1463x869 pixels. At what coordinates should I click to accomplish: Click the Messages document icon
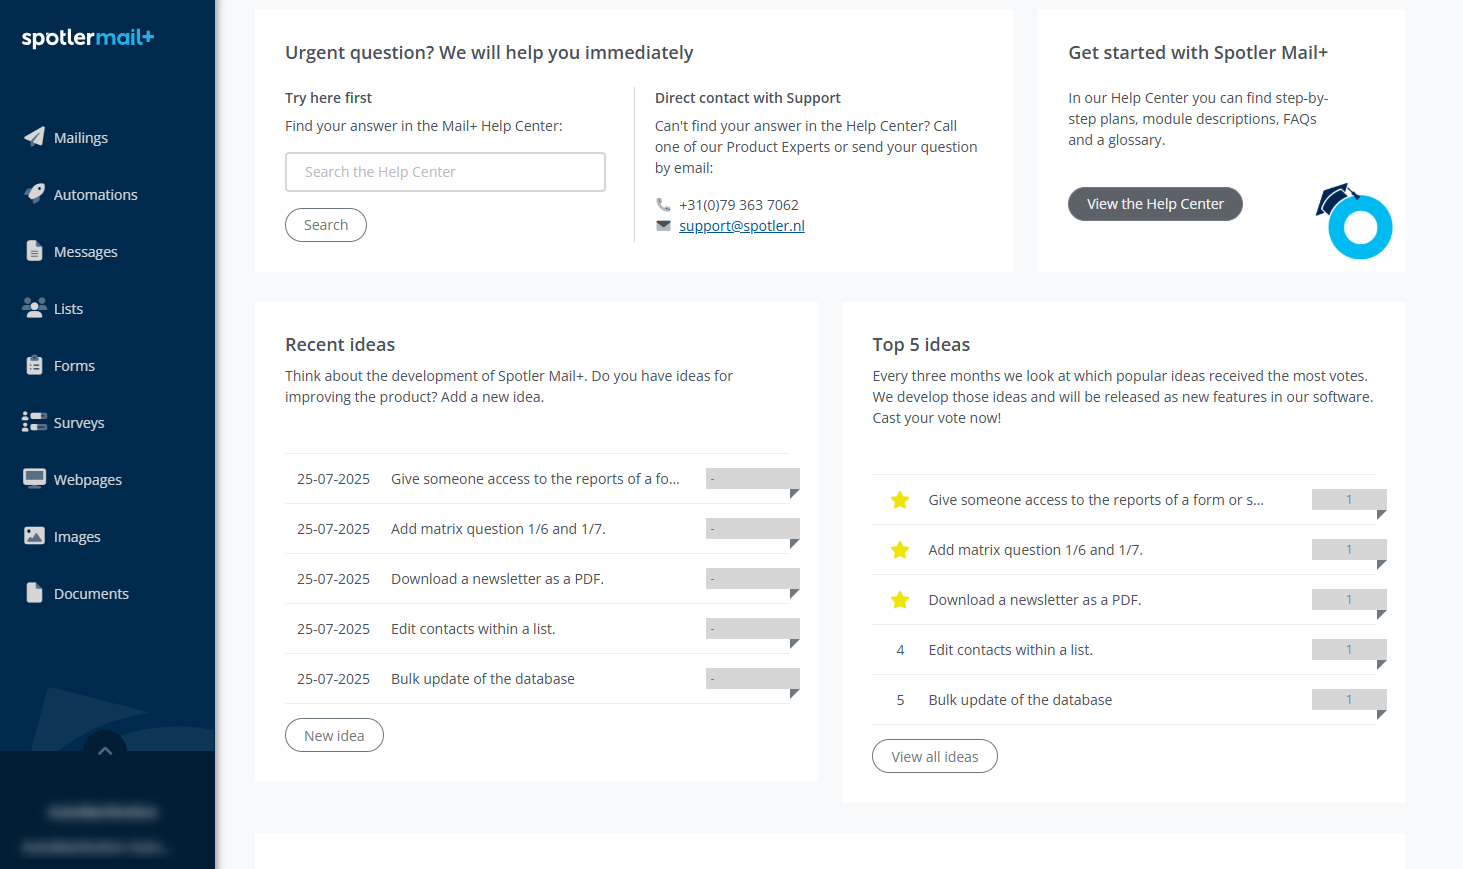(34, 251)
